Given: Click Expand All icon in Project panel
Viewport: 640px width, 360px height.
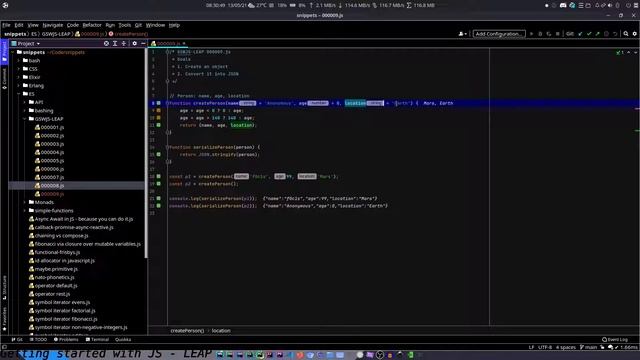Looking at the screenshot, I should pos(115,43).
